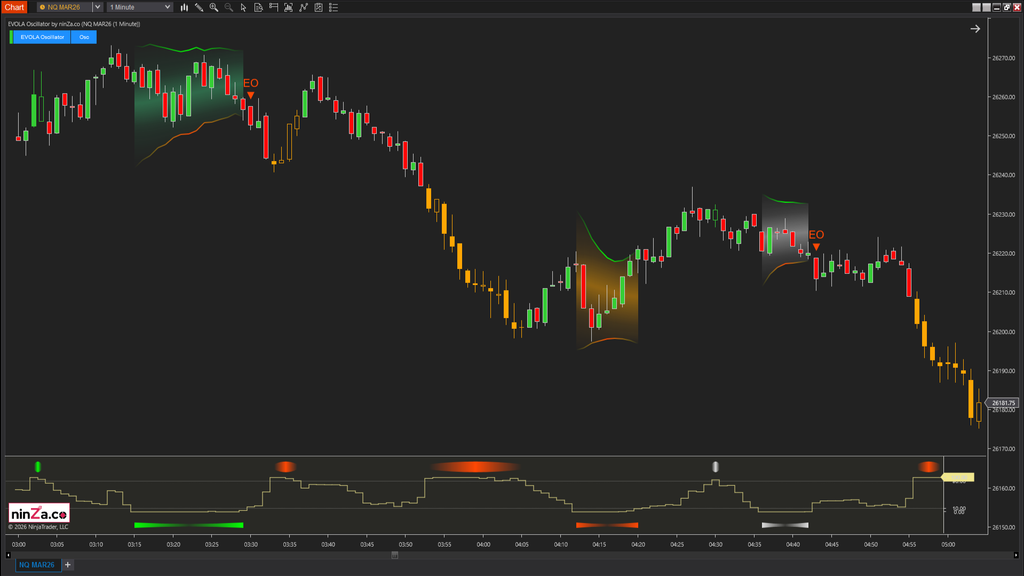Image resolution: width=1024 pixels, height=576 pixels.
Task: Click the first EO down-arrow signal near 03:30
Action: pyautogui.click(x=251, y=95)
